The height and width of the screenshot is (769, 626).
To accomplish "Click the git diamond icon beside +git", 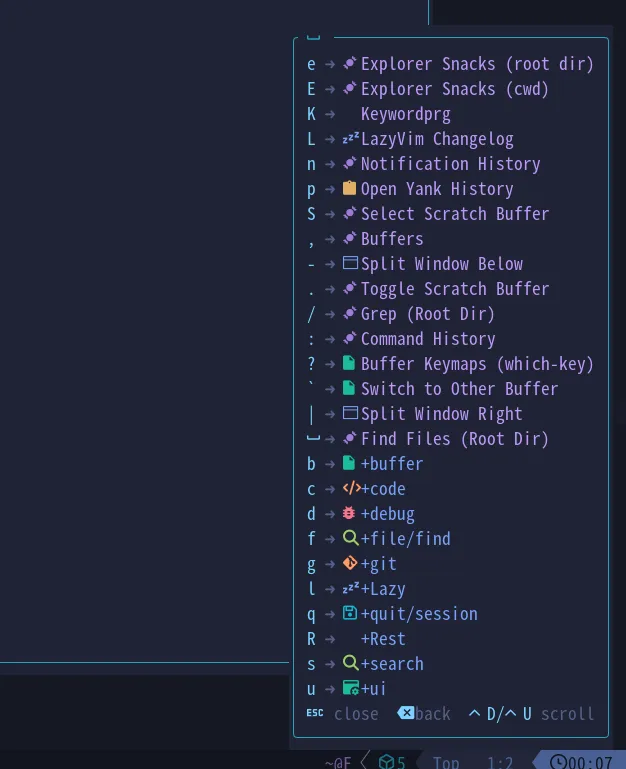I will click(x=350, y=563).
